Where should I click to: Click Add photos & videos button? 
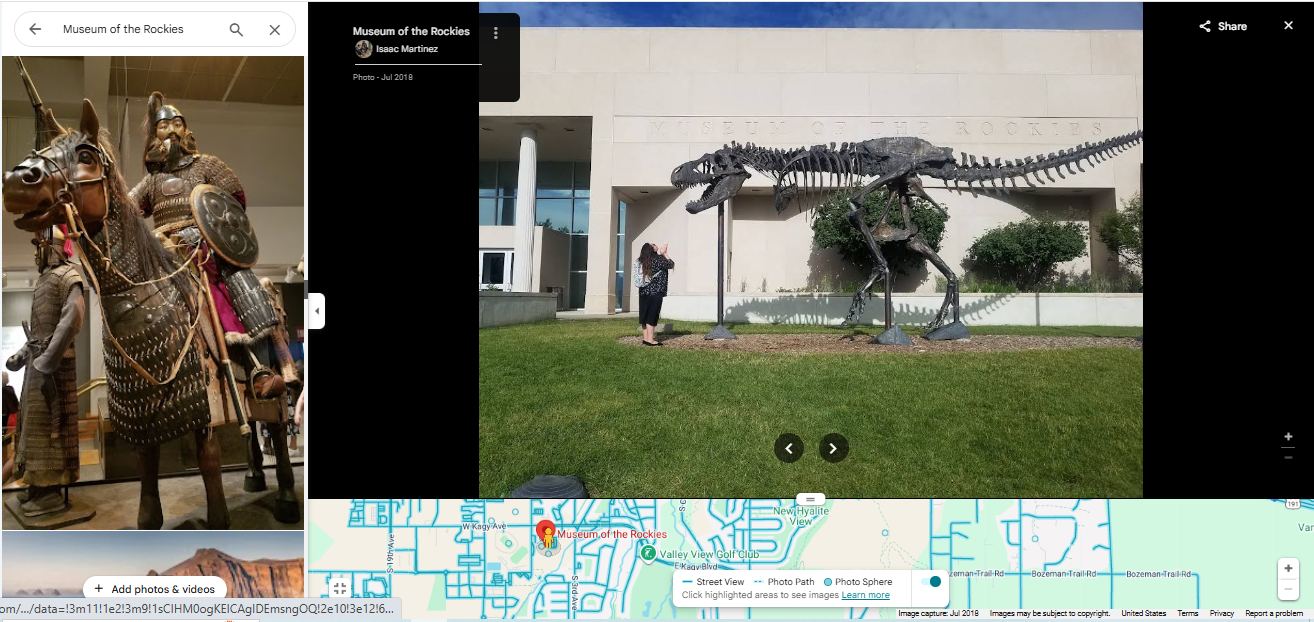click(155, 589)
